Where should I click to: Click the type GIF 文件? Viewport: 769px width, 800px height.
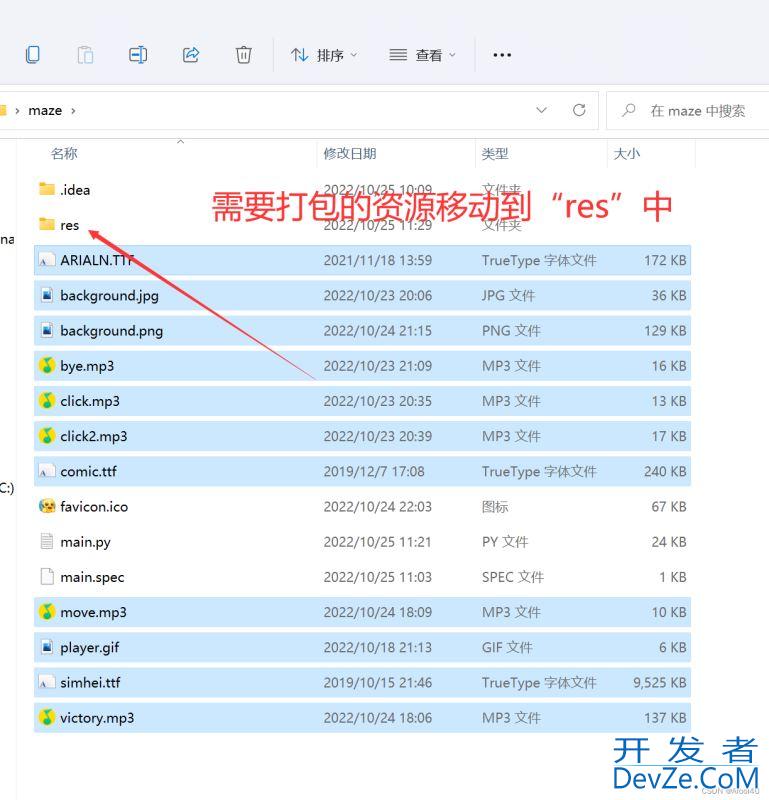click(x=507, y=647)
